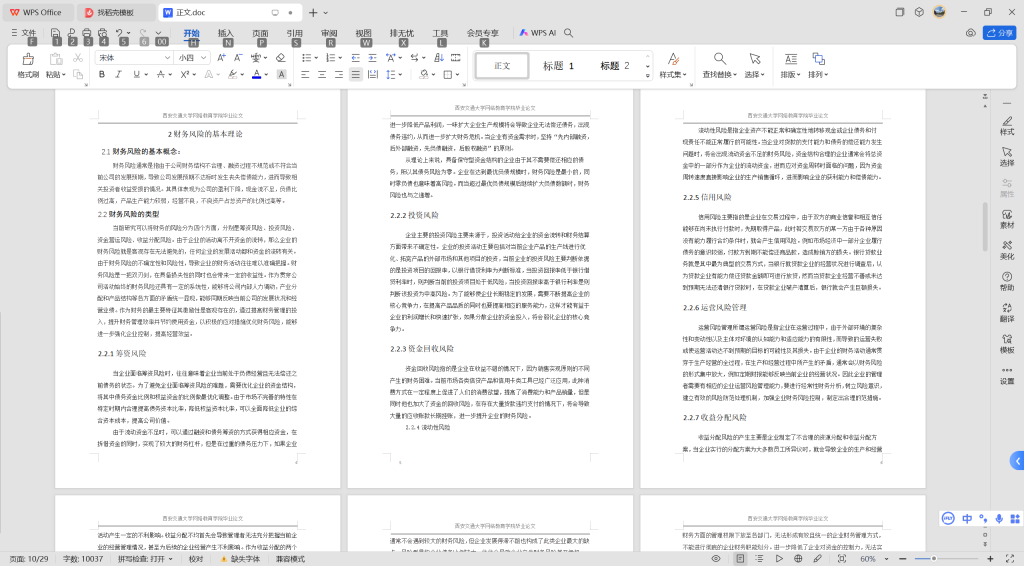Image resolution: width=1024 pixels, height=566 pixels.
Task: Click the cloud sync icon beside the Share button
Action: point(970,33)
